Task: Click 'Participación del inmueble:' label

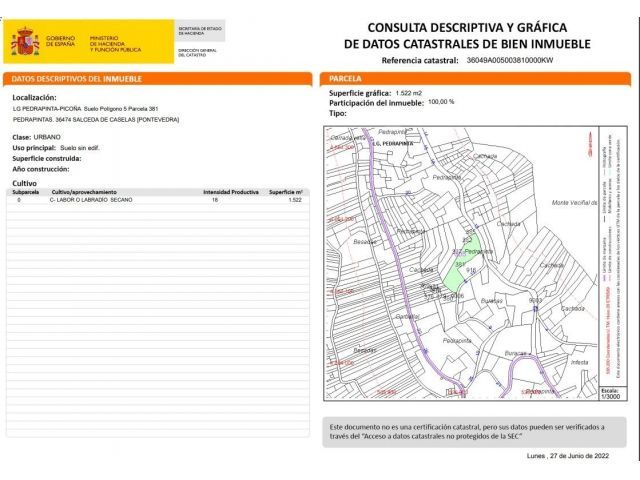Action: tap(376, 103)
